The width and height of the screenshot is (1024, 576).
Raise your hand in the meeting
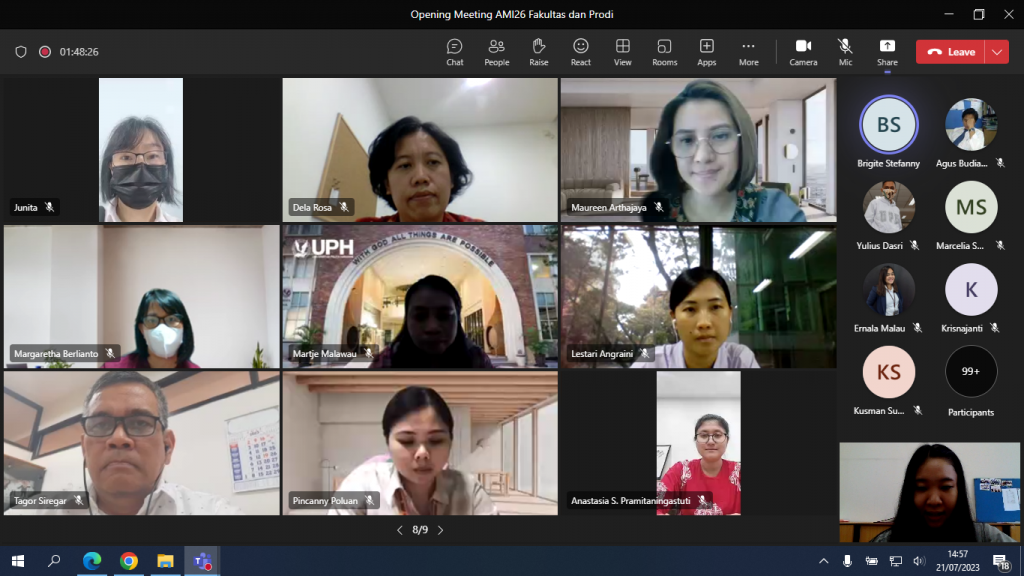[x=538, y=52]
